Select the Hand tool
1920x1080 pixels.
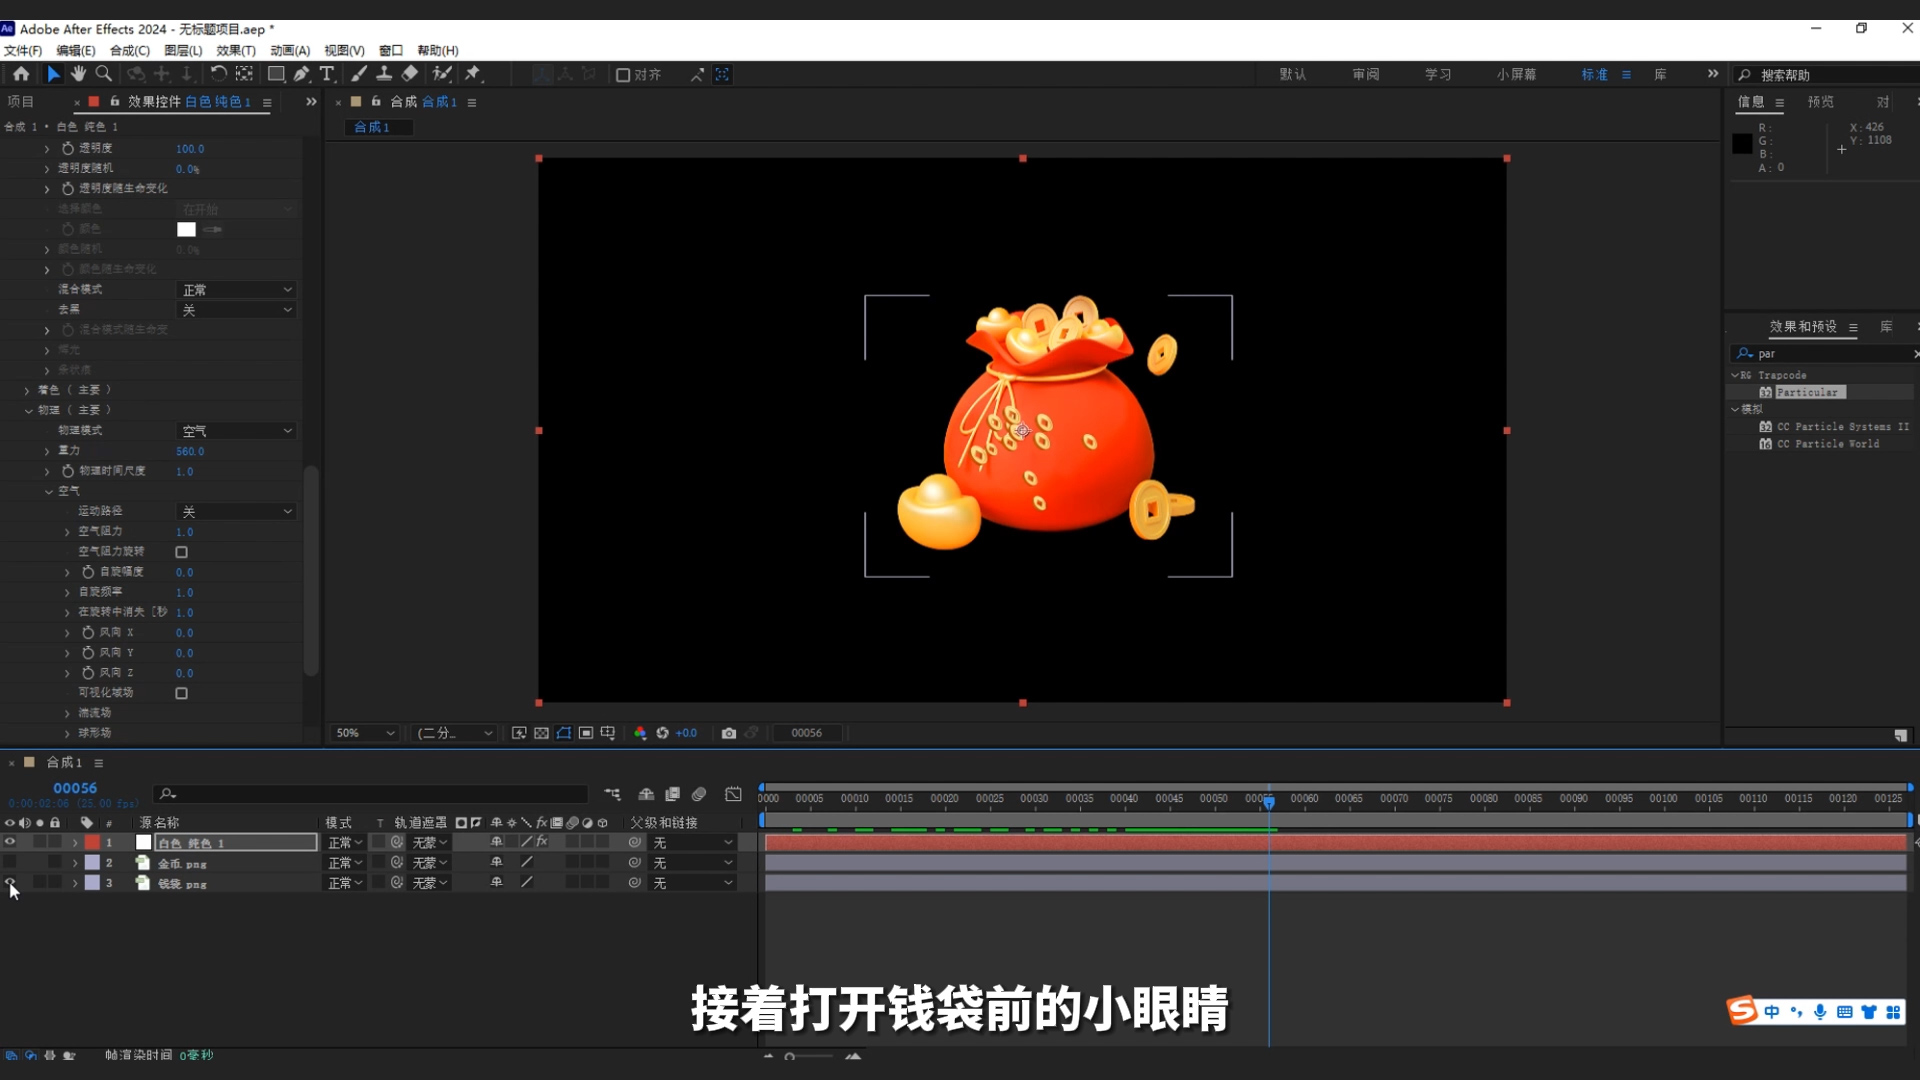pos(78,73)
